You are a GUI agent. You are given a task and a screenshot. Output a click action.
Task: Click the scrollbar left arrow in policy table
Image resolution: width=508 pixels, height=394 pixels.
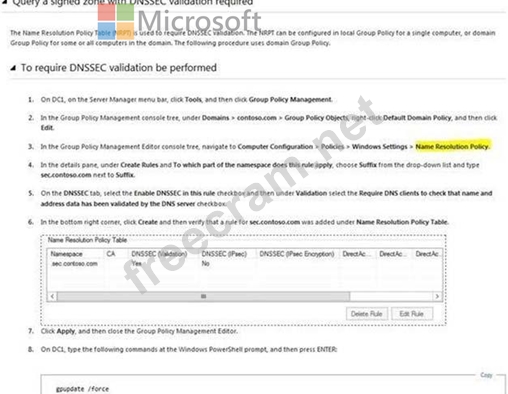point(52,296)
